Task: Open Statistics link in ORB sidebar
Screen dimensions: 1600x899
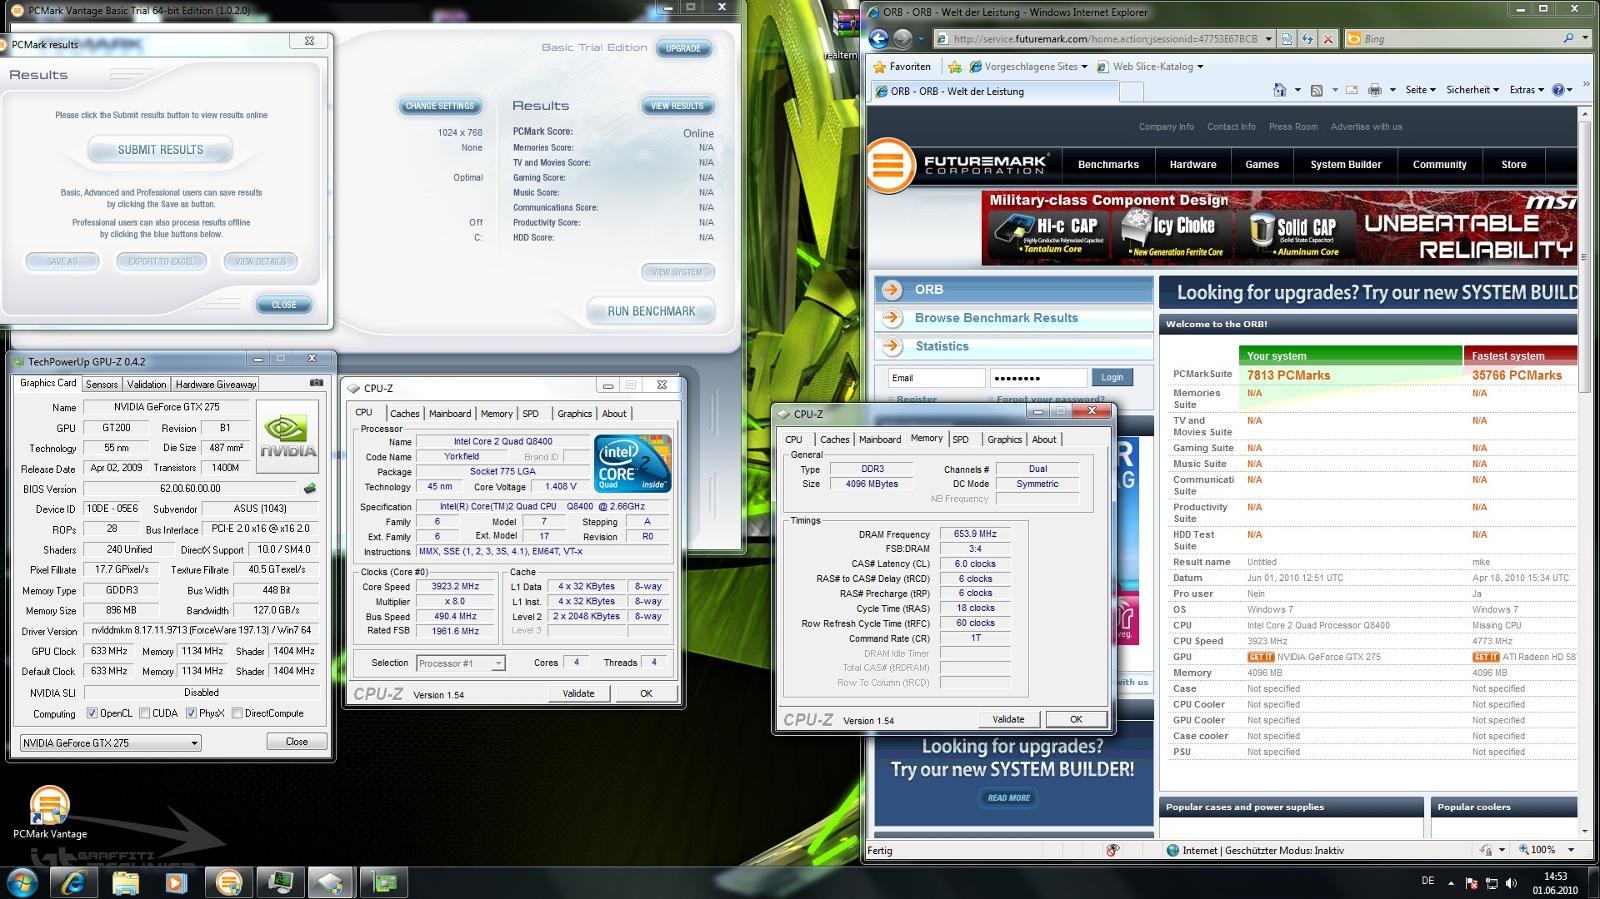Action: click(942, 346)
